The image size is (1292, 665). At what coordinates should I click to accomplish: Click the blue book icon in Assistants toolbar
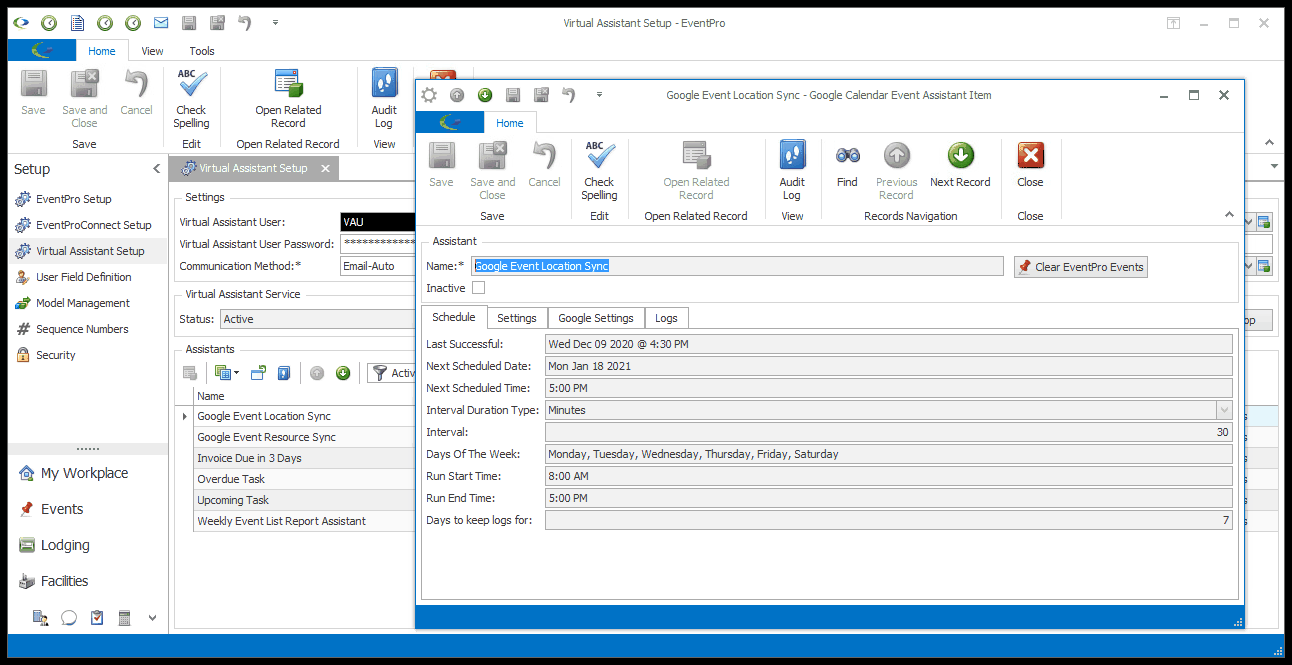(x=284, y=373)
